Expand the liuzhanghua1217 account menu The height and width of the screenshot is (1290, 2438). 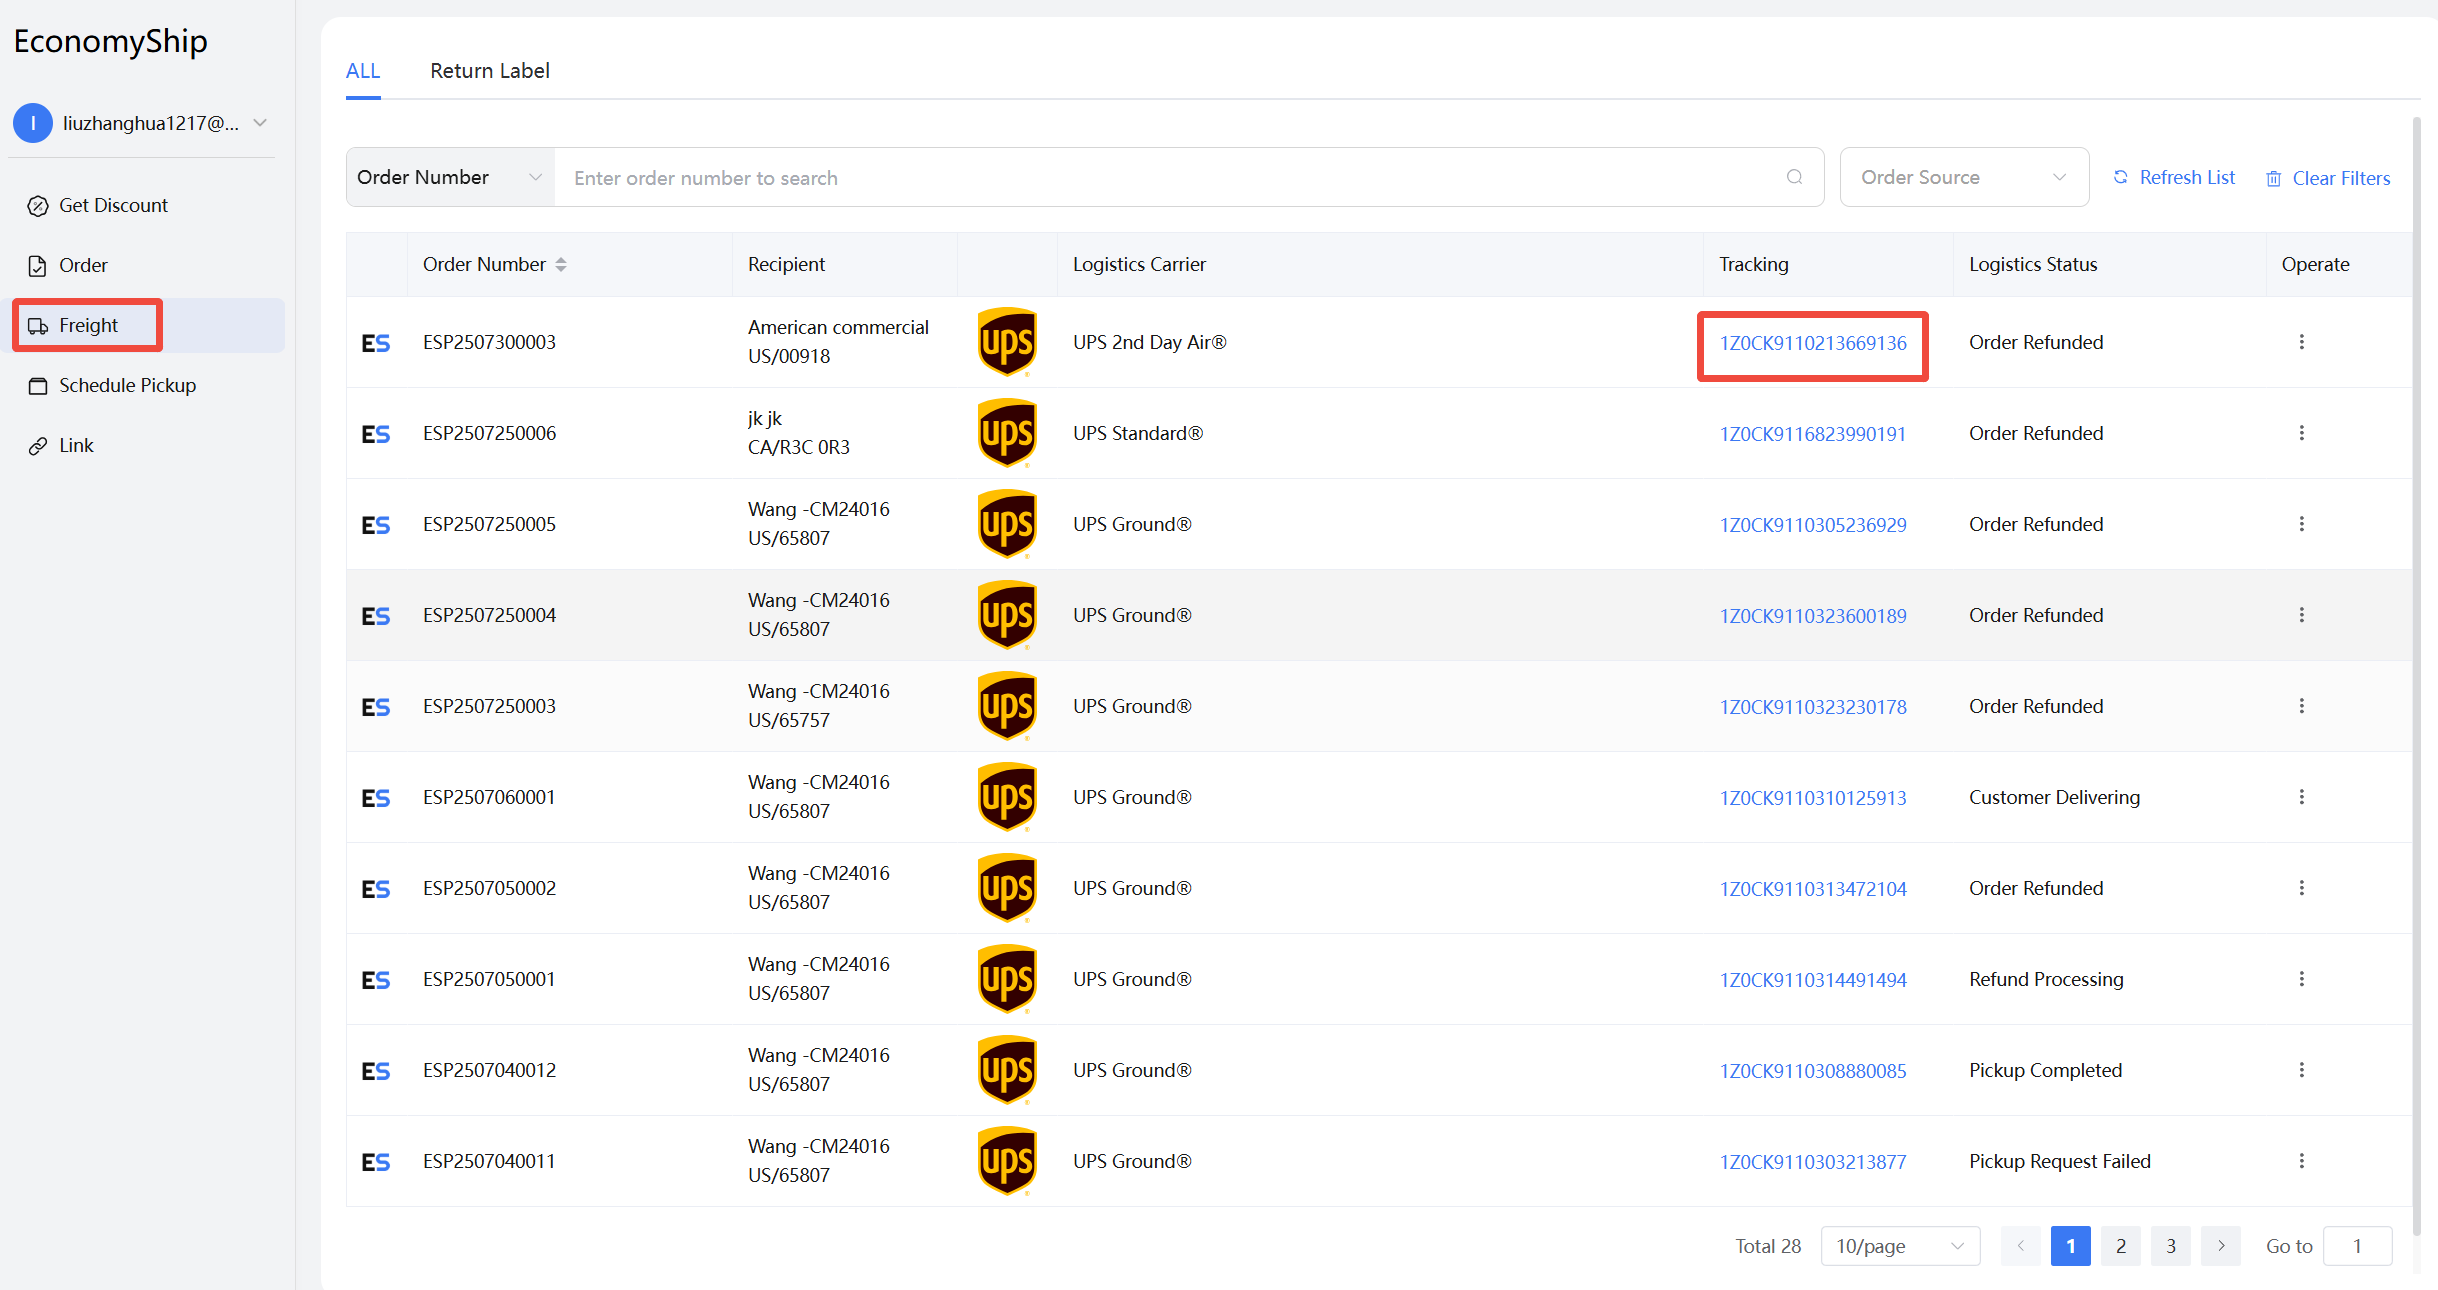[260, 123]
